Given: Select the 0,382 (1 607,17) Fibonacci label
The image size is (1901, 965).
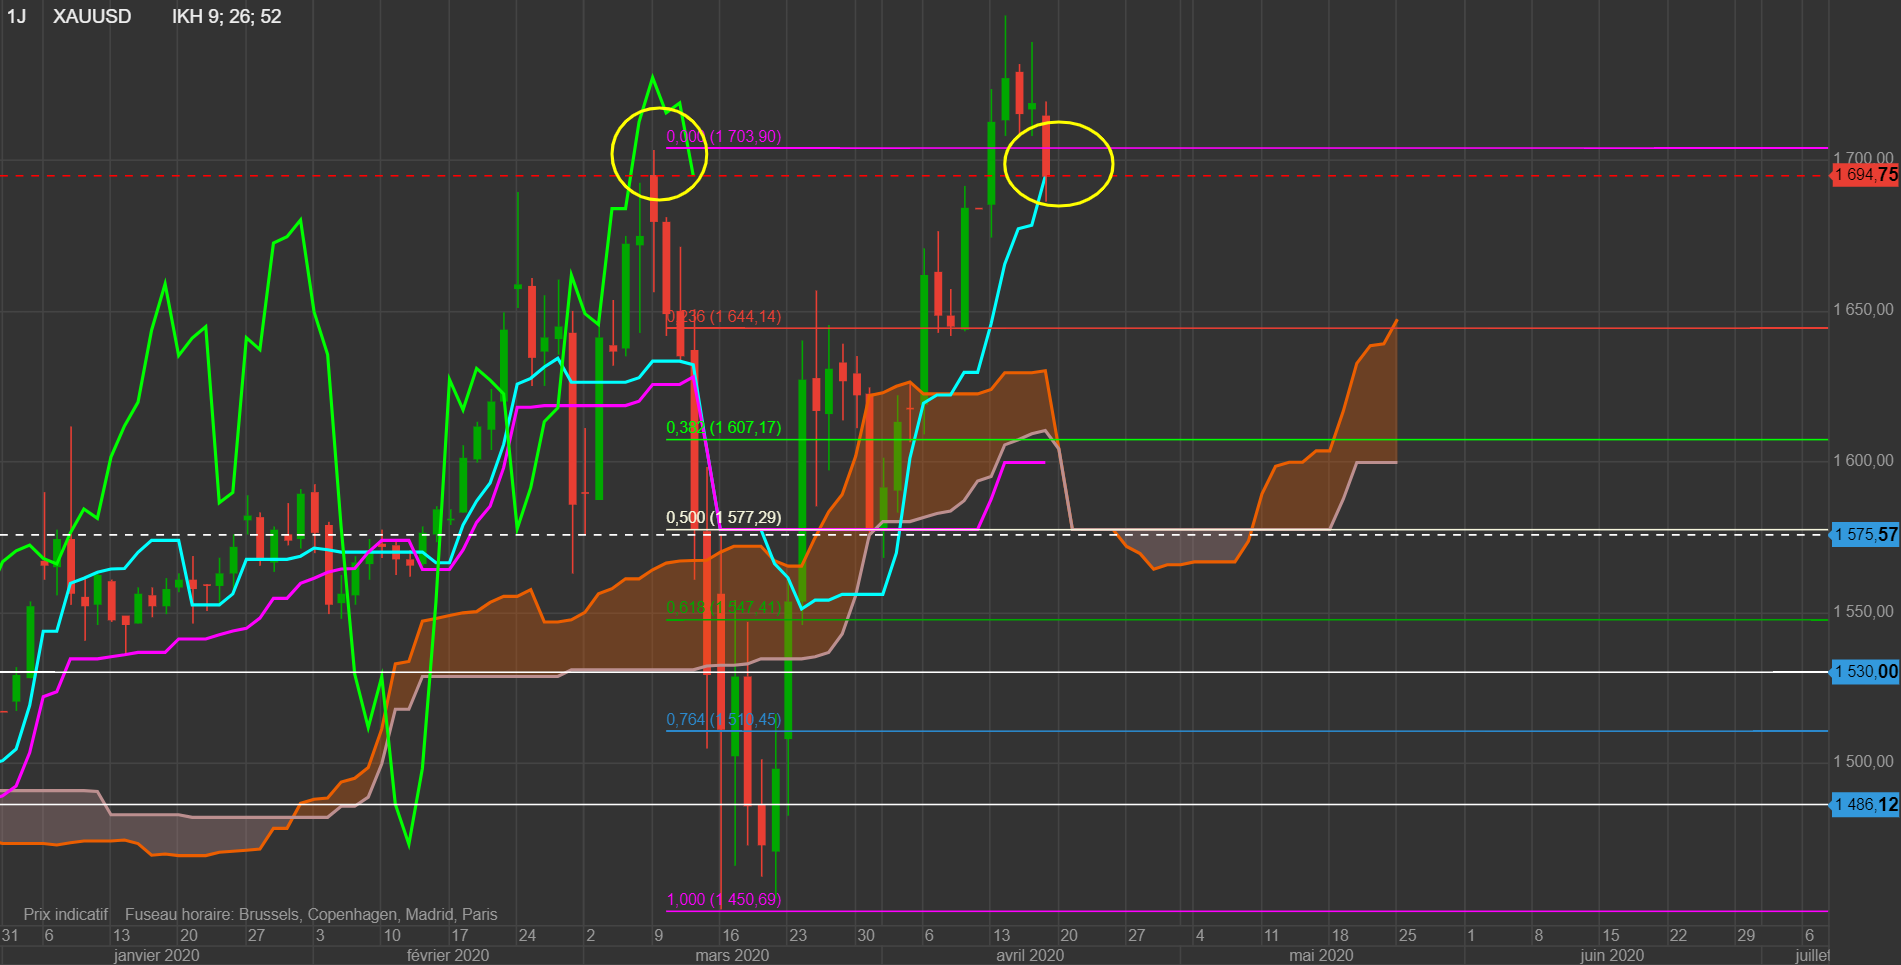Looking at the screenshot, I should coord(723,427).
